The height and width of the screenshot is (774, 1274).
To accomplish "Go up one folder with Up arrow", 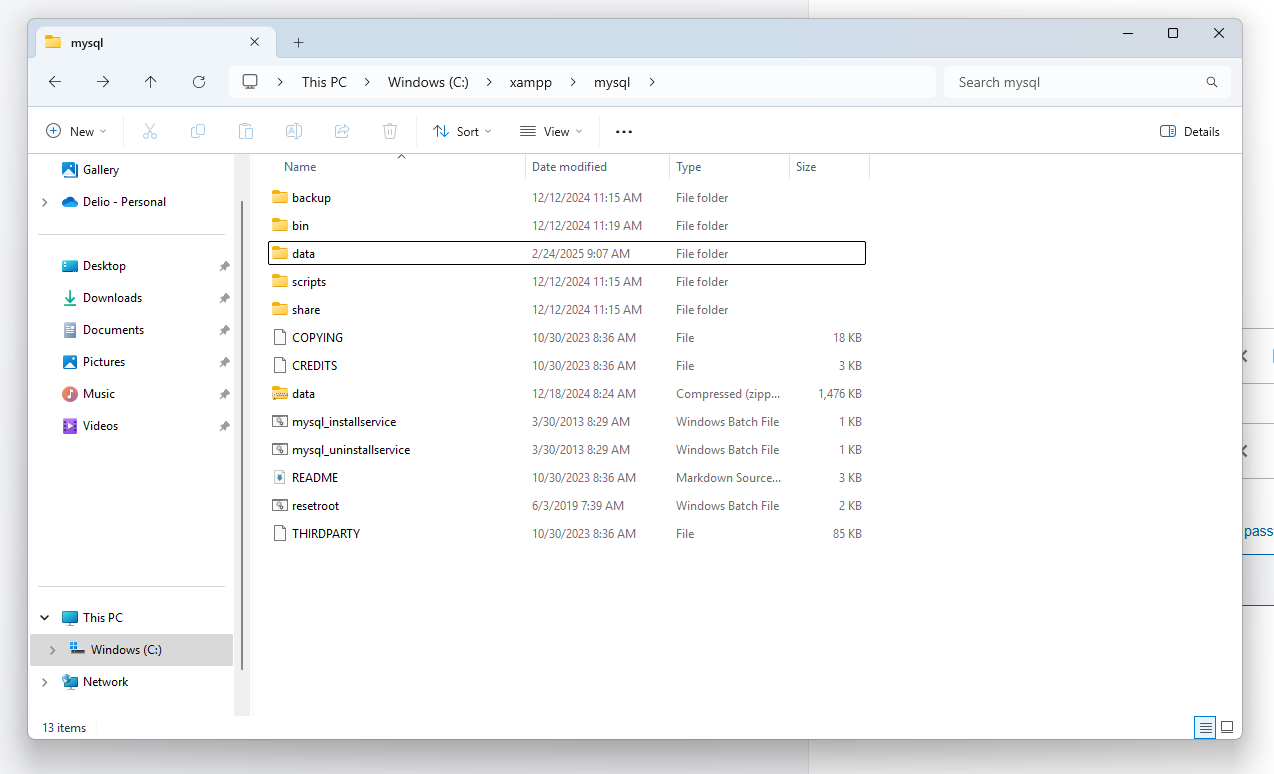I will 151,82.
